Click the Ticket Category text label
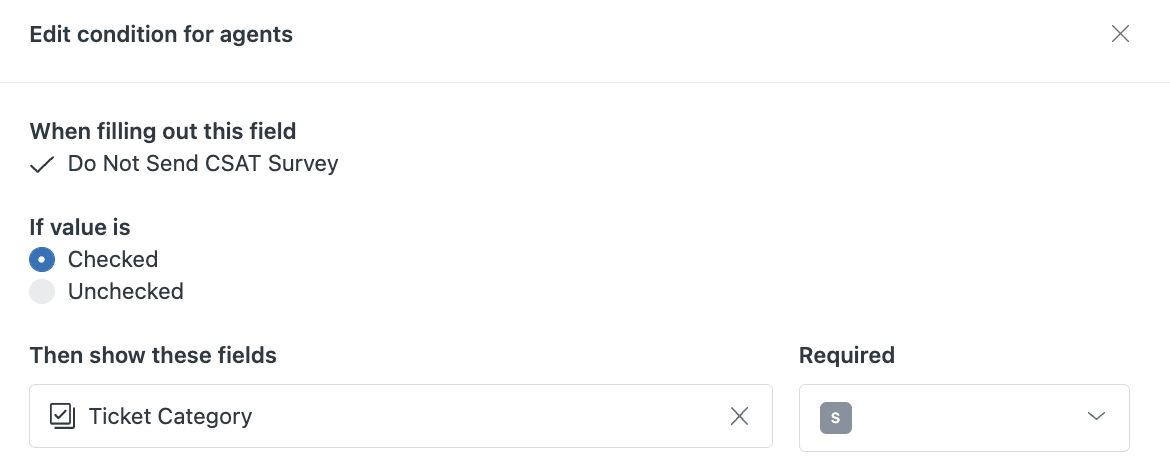 point(170,416)
